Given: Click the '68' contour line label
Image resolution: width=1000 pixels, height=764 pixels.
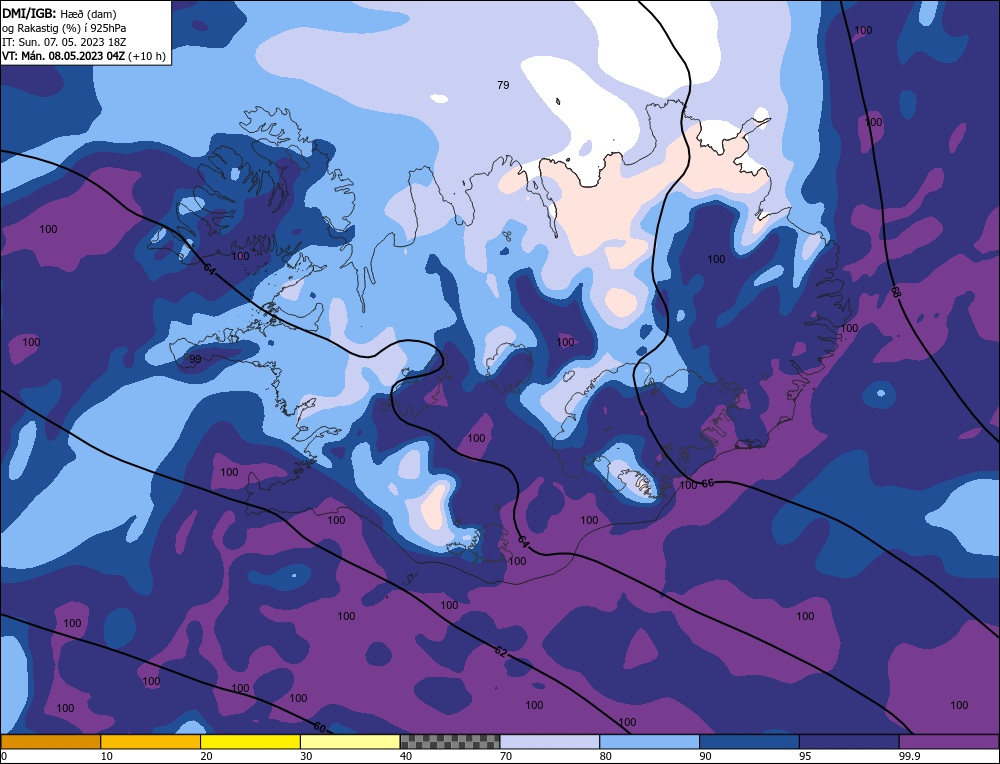Looking at the screenshot, I should point(895,292).
